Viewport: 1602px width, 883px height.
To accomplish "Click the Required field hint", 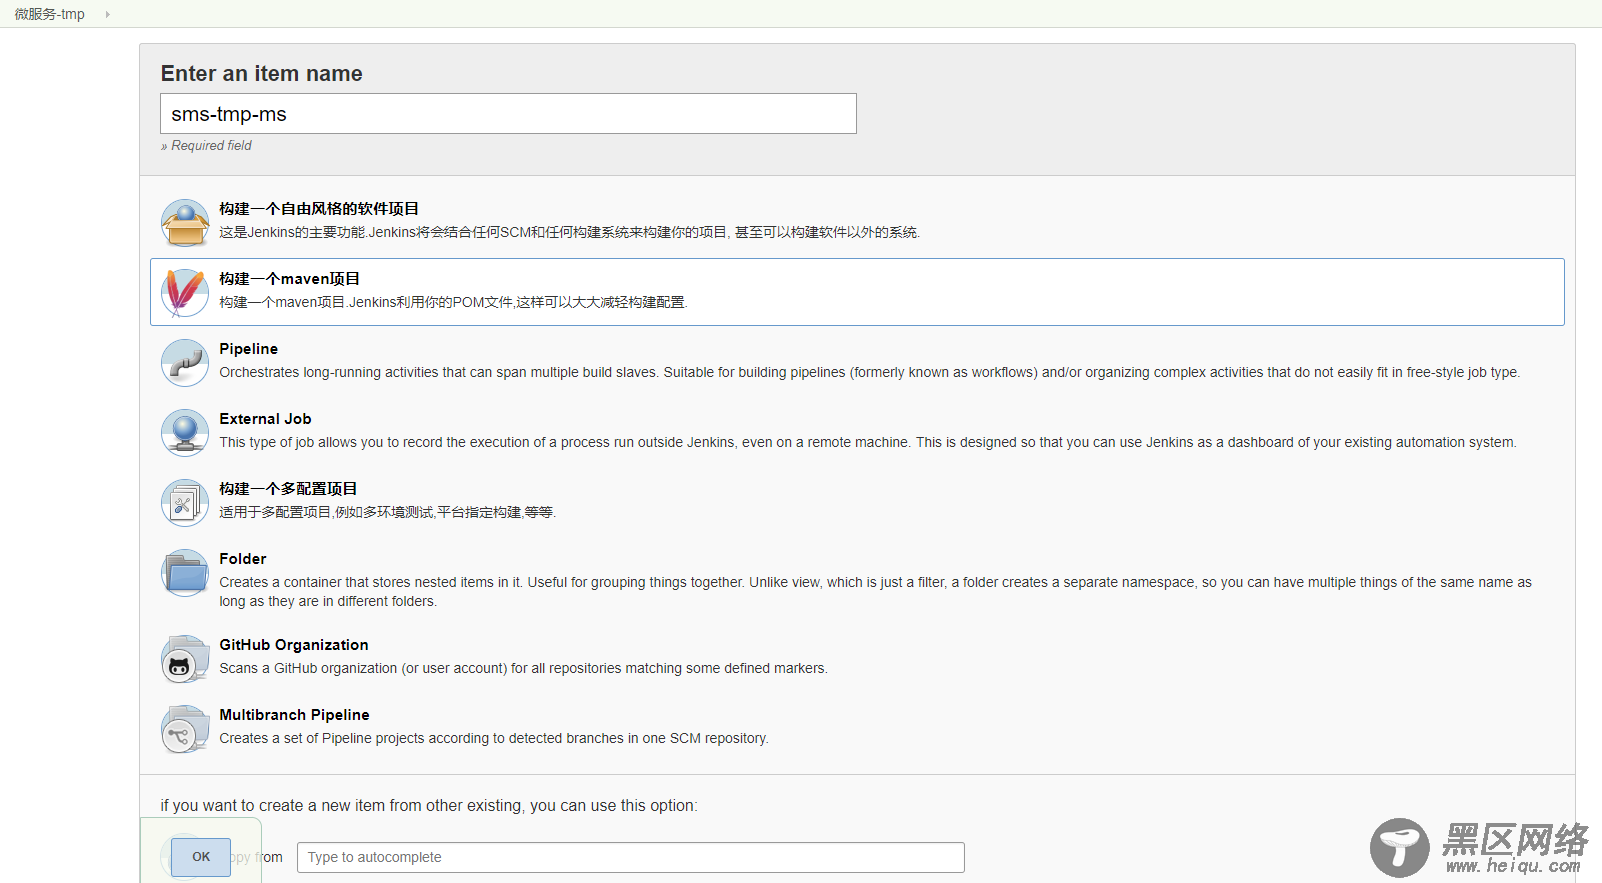I will [x=206, y=145].
